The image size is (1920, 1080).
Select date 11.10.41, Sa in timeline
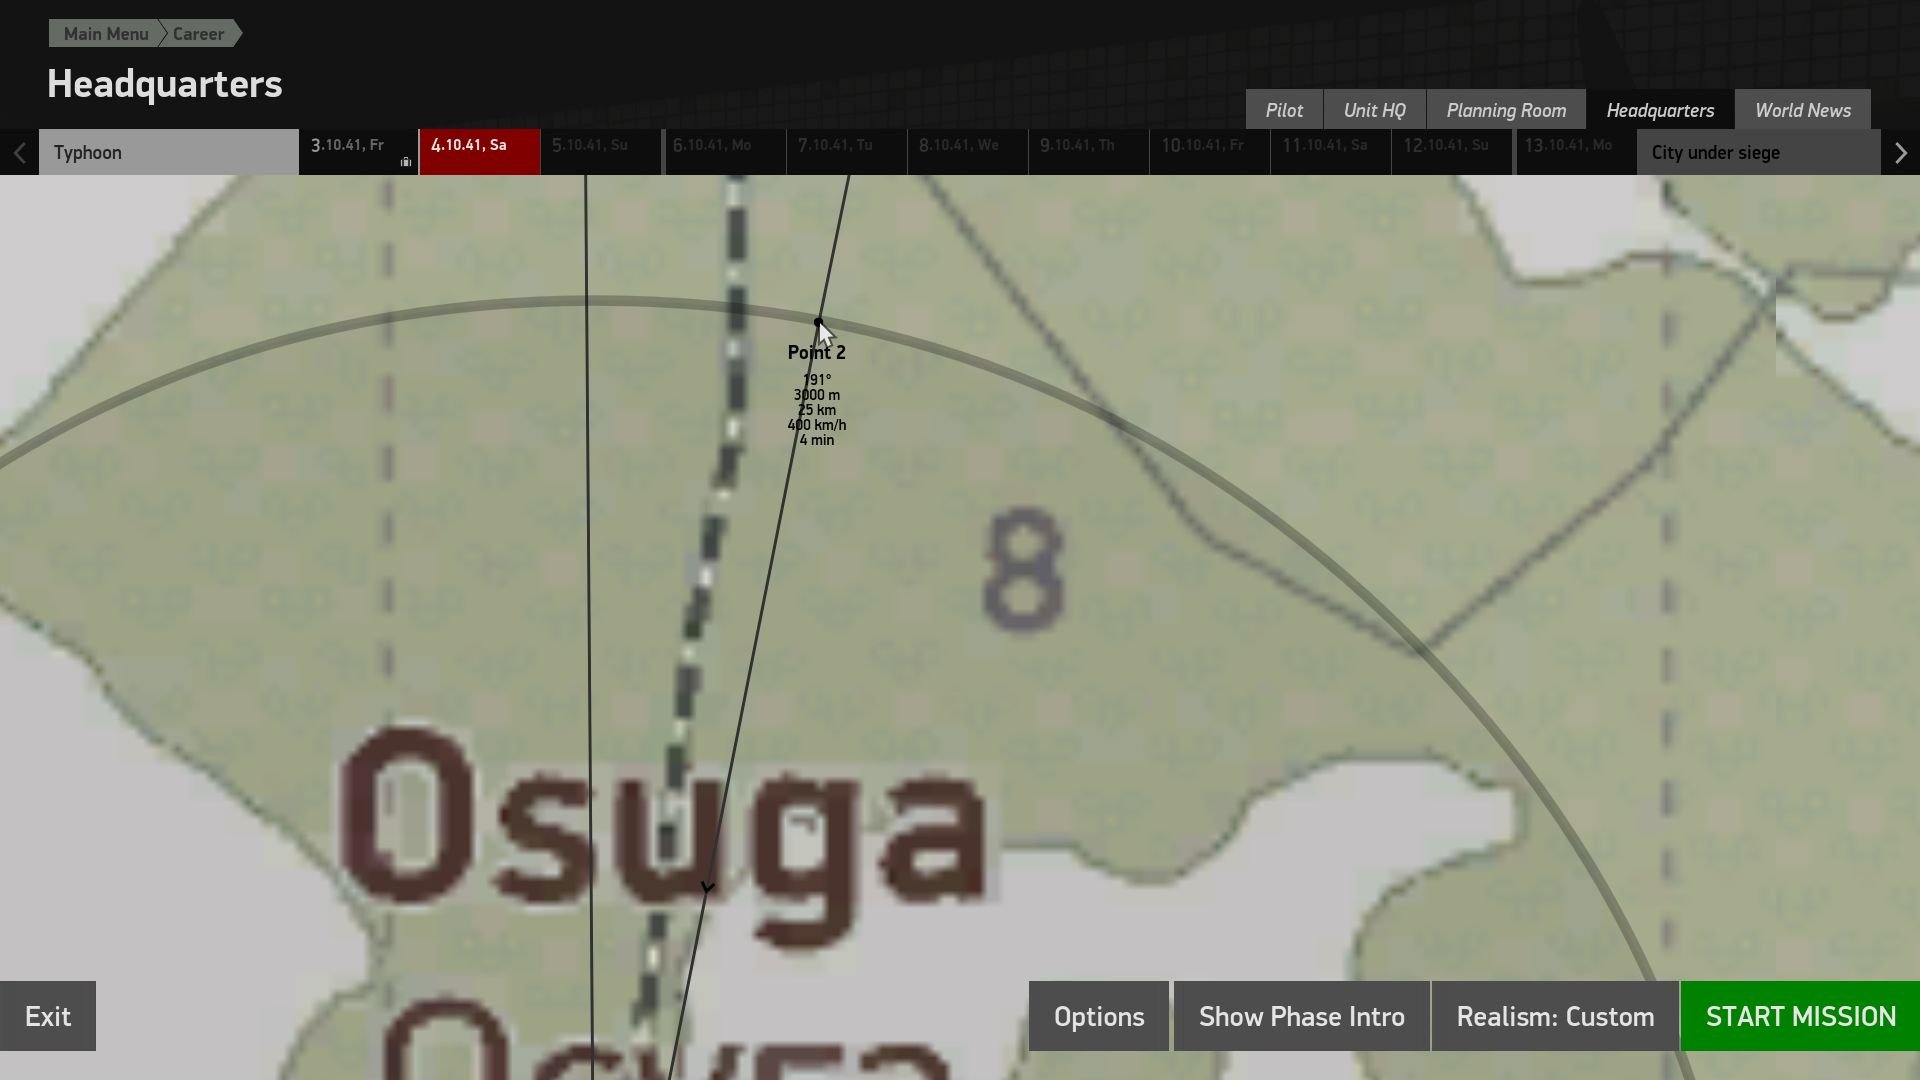[x=1331, y=152]
